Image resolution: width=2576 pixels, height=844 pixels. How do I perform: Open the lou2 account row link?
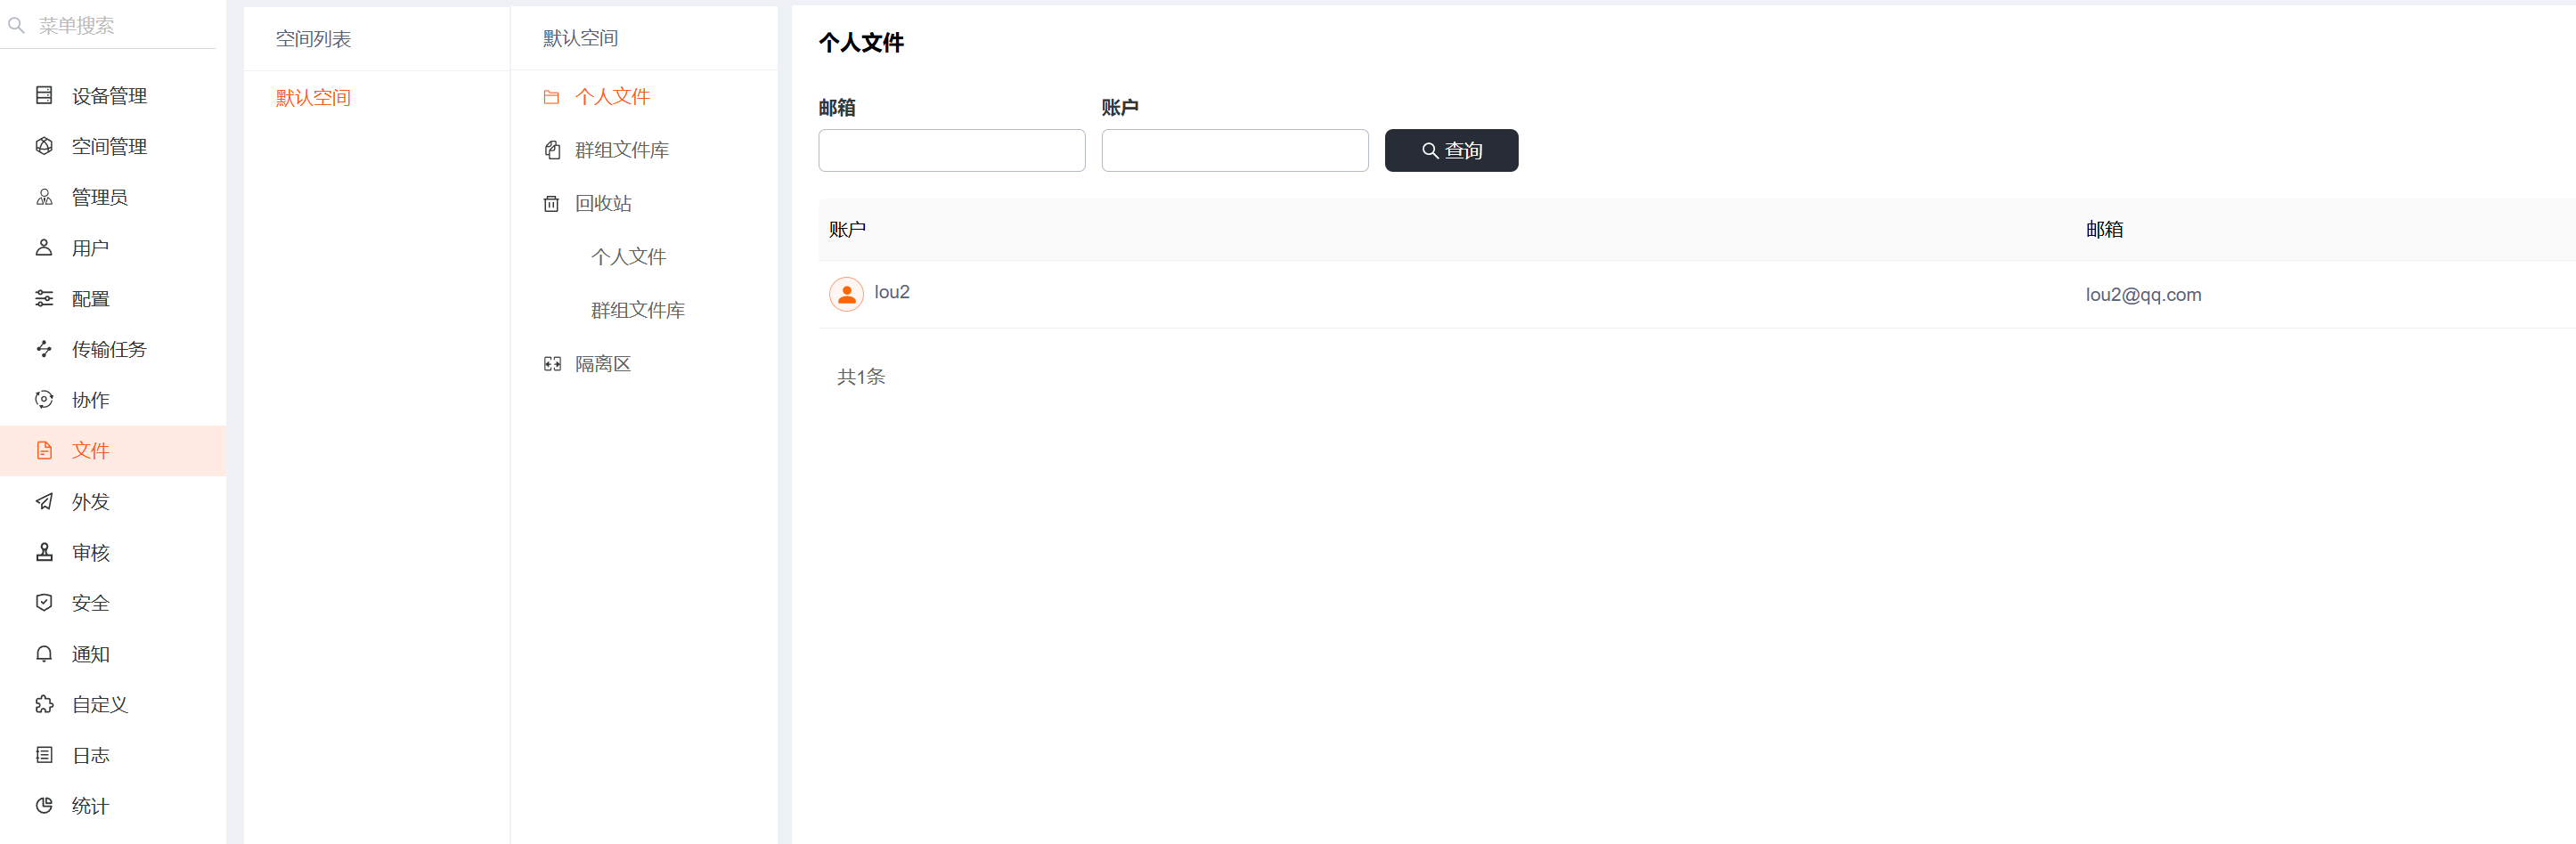point(891,292)
